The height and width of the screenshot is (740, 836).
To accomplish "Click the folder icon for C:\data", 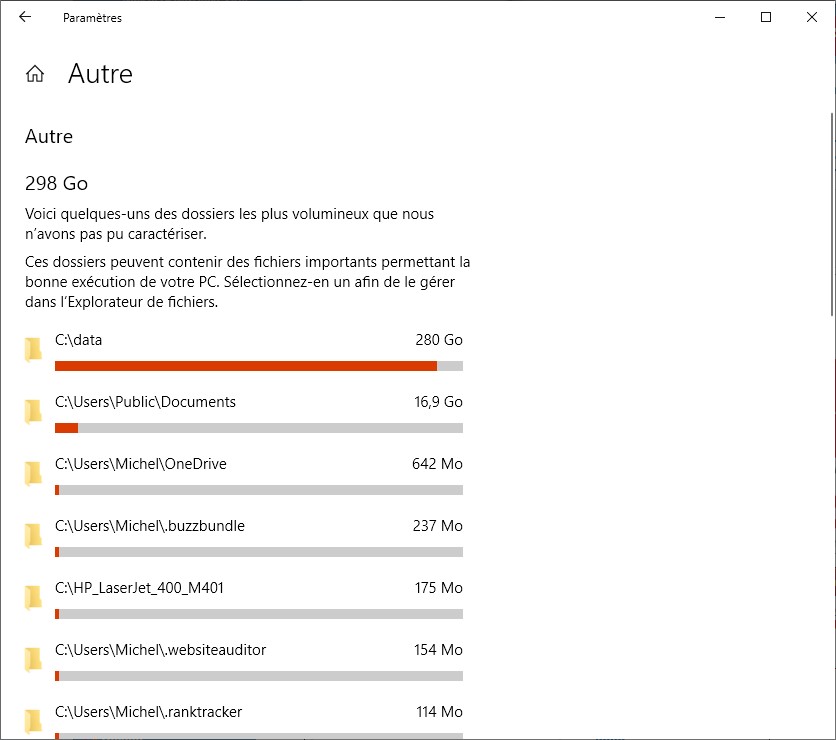I will point(34,349).
